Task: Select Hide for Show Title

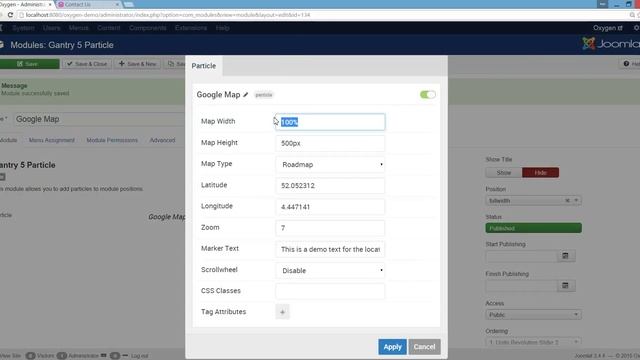Action: coord(540,173)
